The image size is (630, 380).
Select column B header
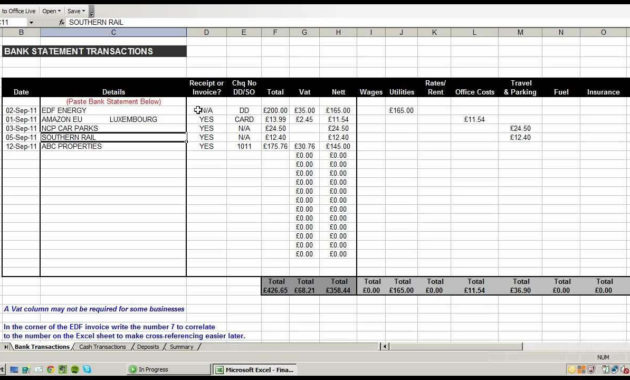[x=21, y=32]
